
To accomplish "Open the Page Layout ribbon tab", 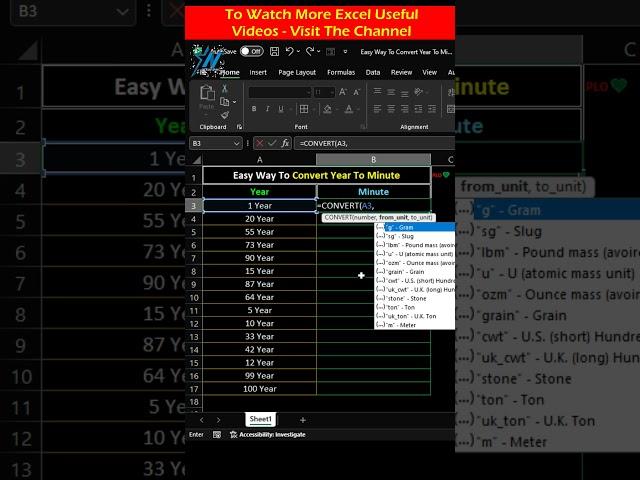I will tap(297, 72).
